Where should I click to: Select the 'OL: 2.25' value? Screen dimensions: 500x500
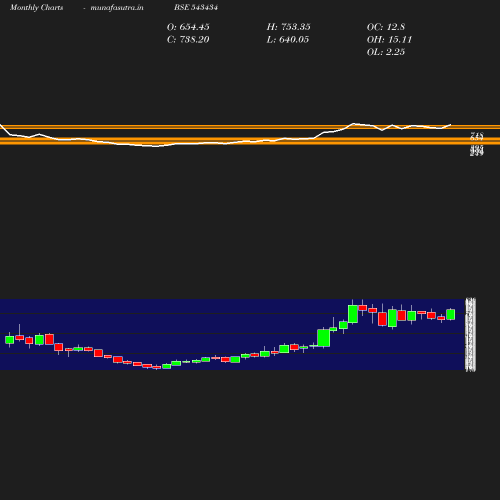click(386, 52)
